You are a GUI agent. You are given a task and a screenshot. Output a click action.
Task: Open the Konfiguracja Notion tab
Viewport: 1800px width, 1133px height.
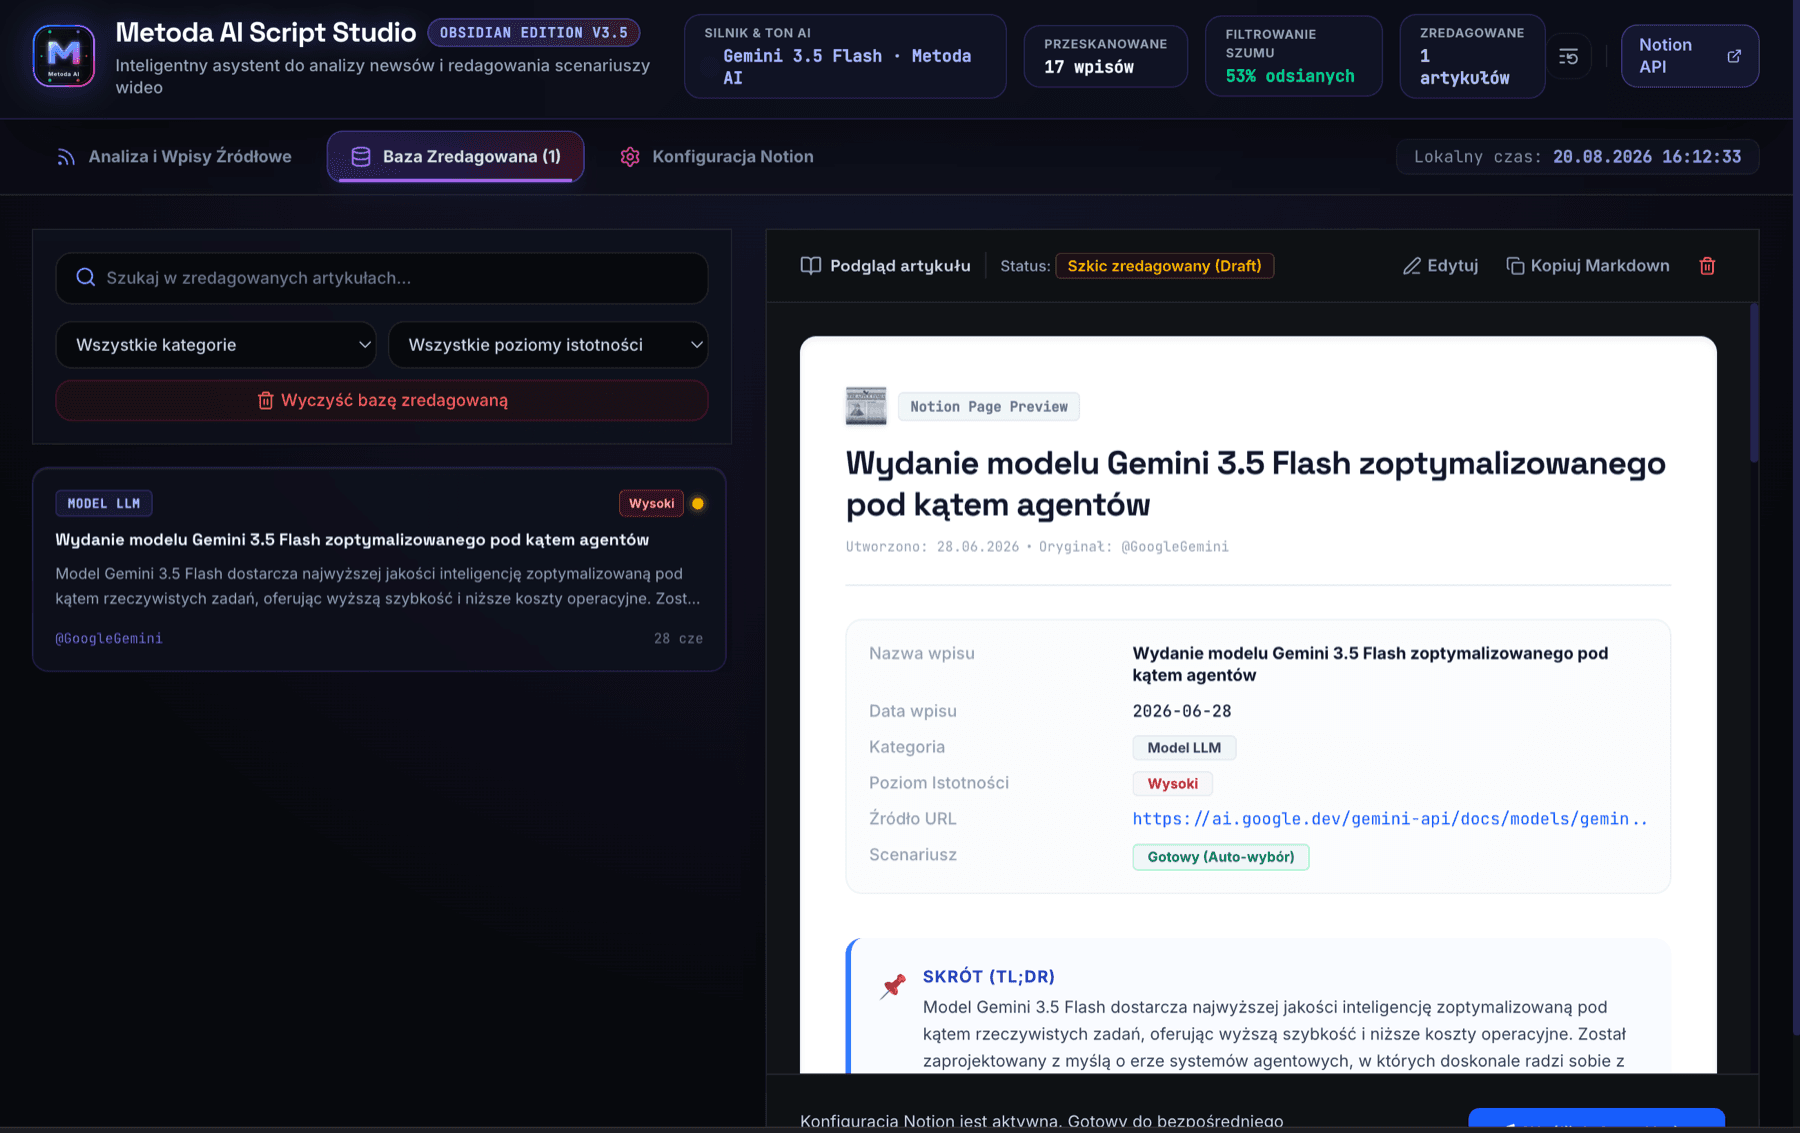pos(716,157)
